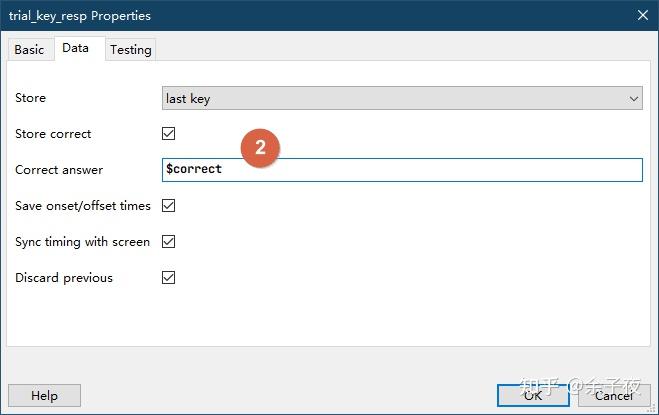Screen dimensions: 659x415
Task: Uncheck Save onset/offset times
Action: pyautogui.click(x=168, y=206)
